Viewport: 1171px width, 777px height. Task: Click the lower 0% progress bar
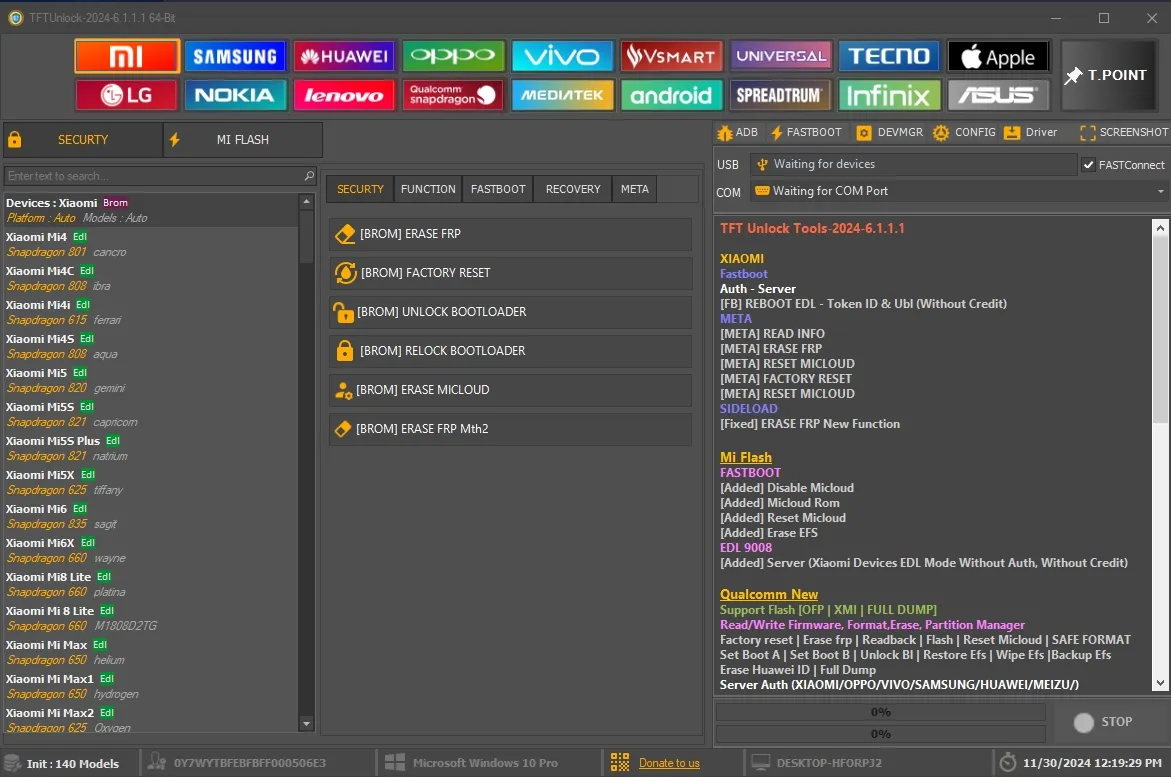tap(880, 734)
